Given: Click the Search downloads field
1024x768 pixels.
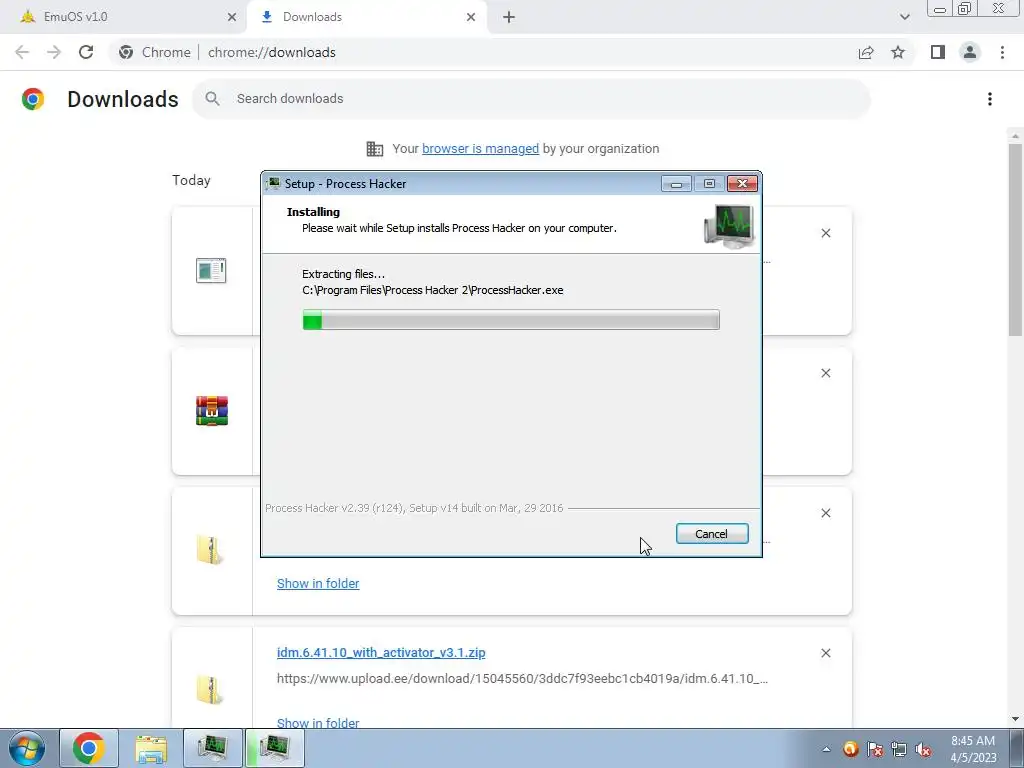Looking at the screenshot, I should tap(531, 99).
